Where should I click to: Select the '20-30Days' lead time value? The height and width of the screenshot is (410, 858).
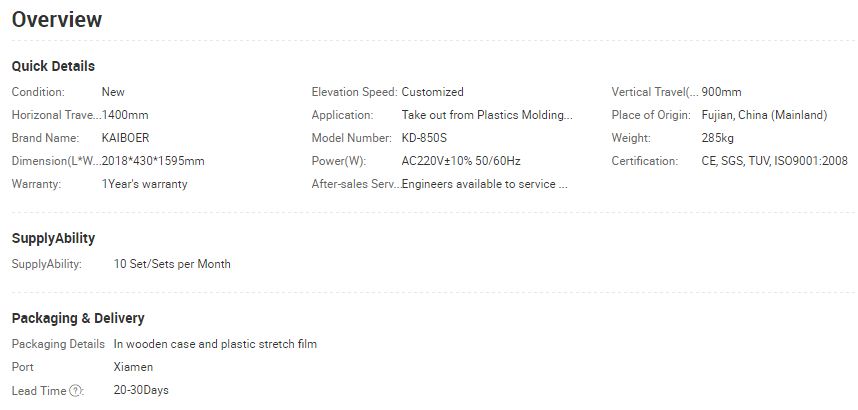141,390
